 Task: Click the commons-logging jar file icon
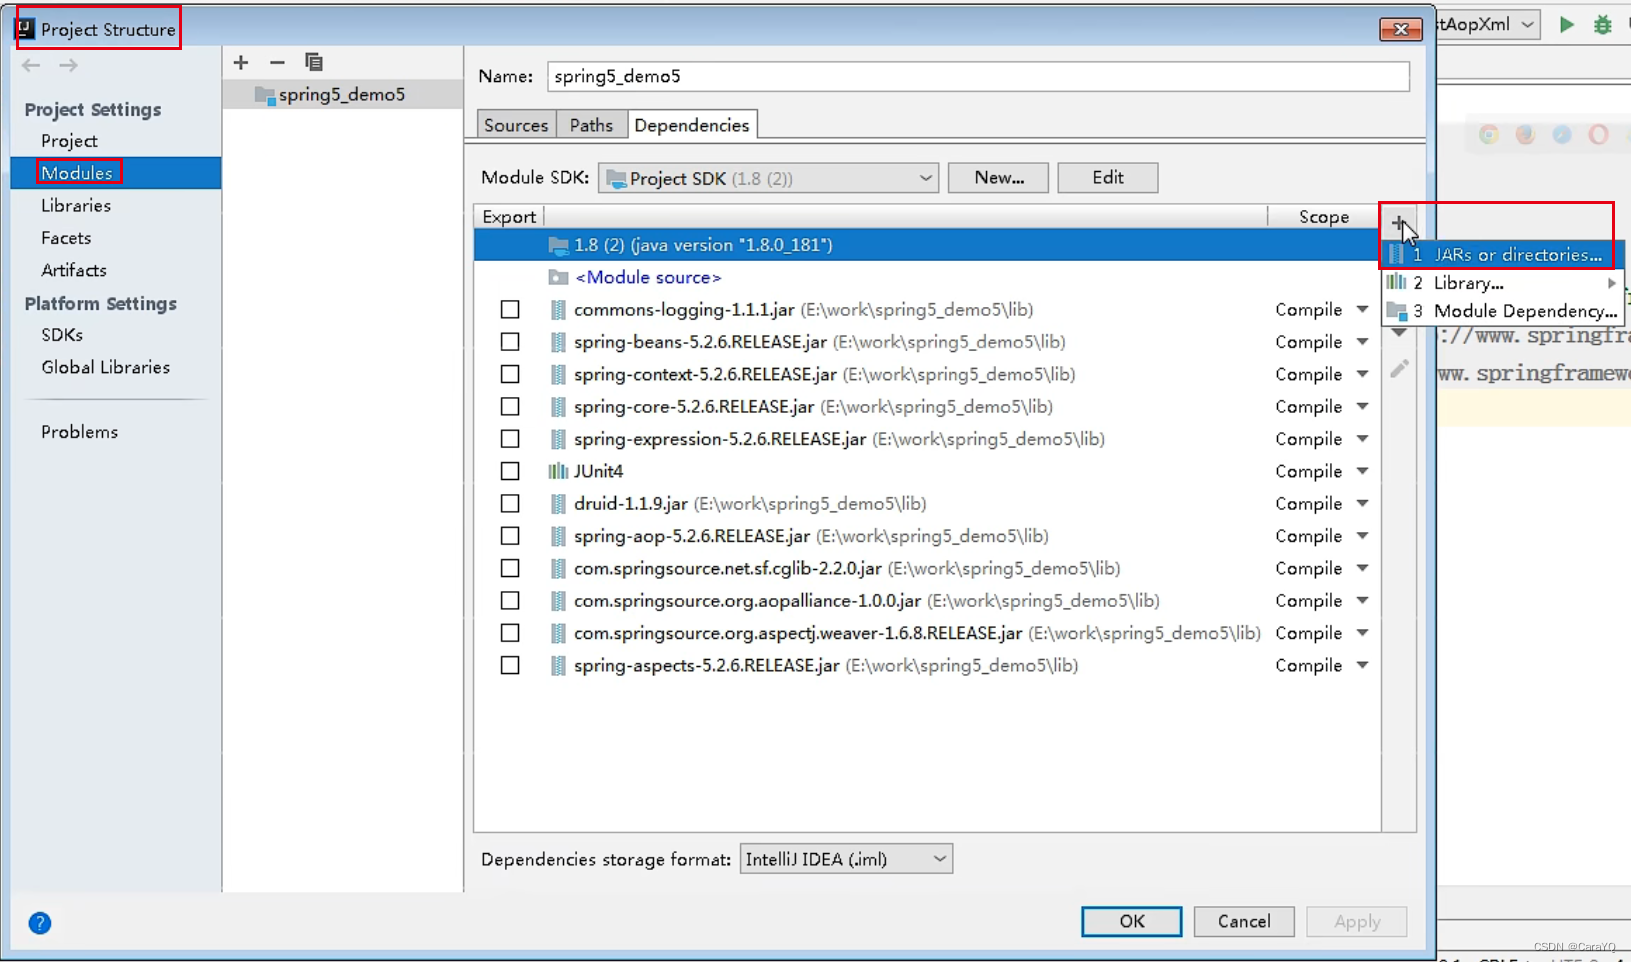pyautogui.click(x=558, y=310)
